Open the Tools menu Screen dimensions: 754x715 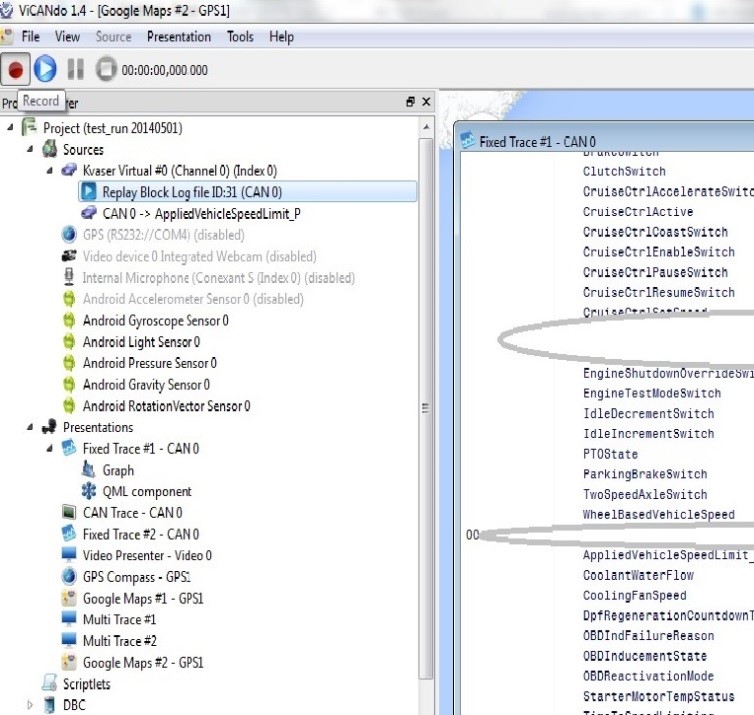tap(240, 37)
